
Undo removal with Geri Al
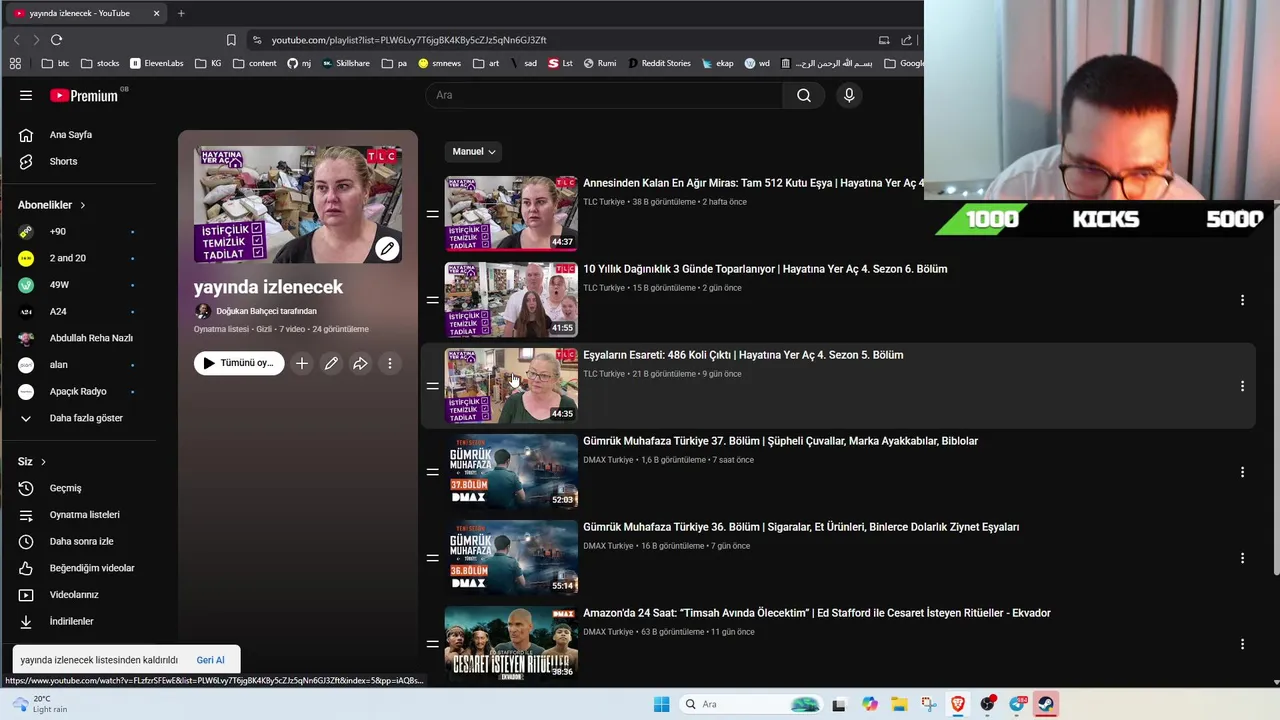210,660
